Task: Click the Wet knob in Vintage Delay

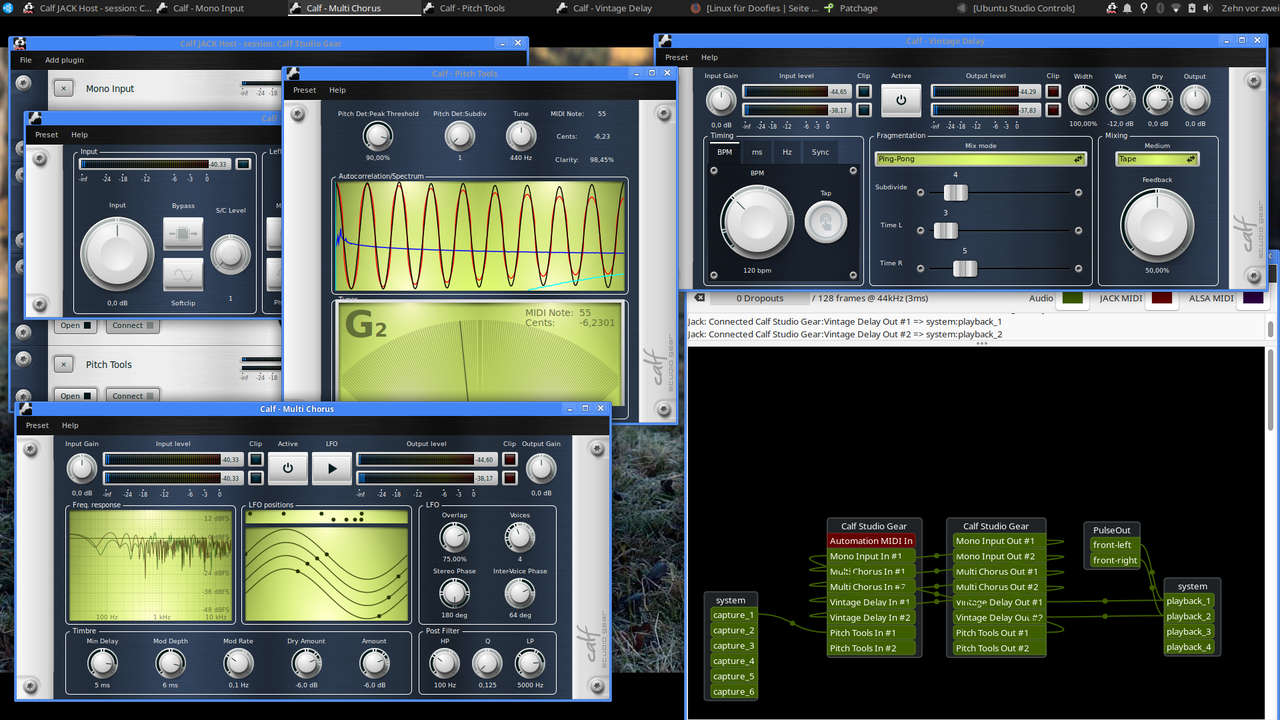Action: tap(1120, 100)
